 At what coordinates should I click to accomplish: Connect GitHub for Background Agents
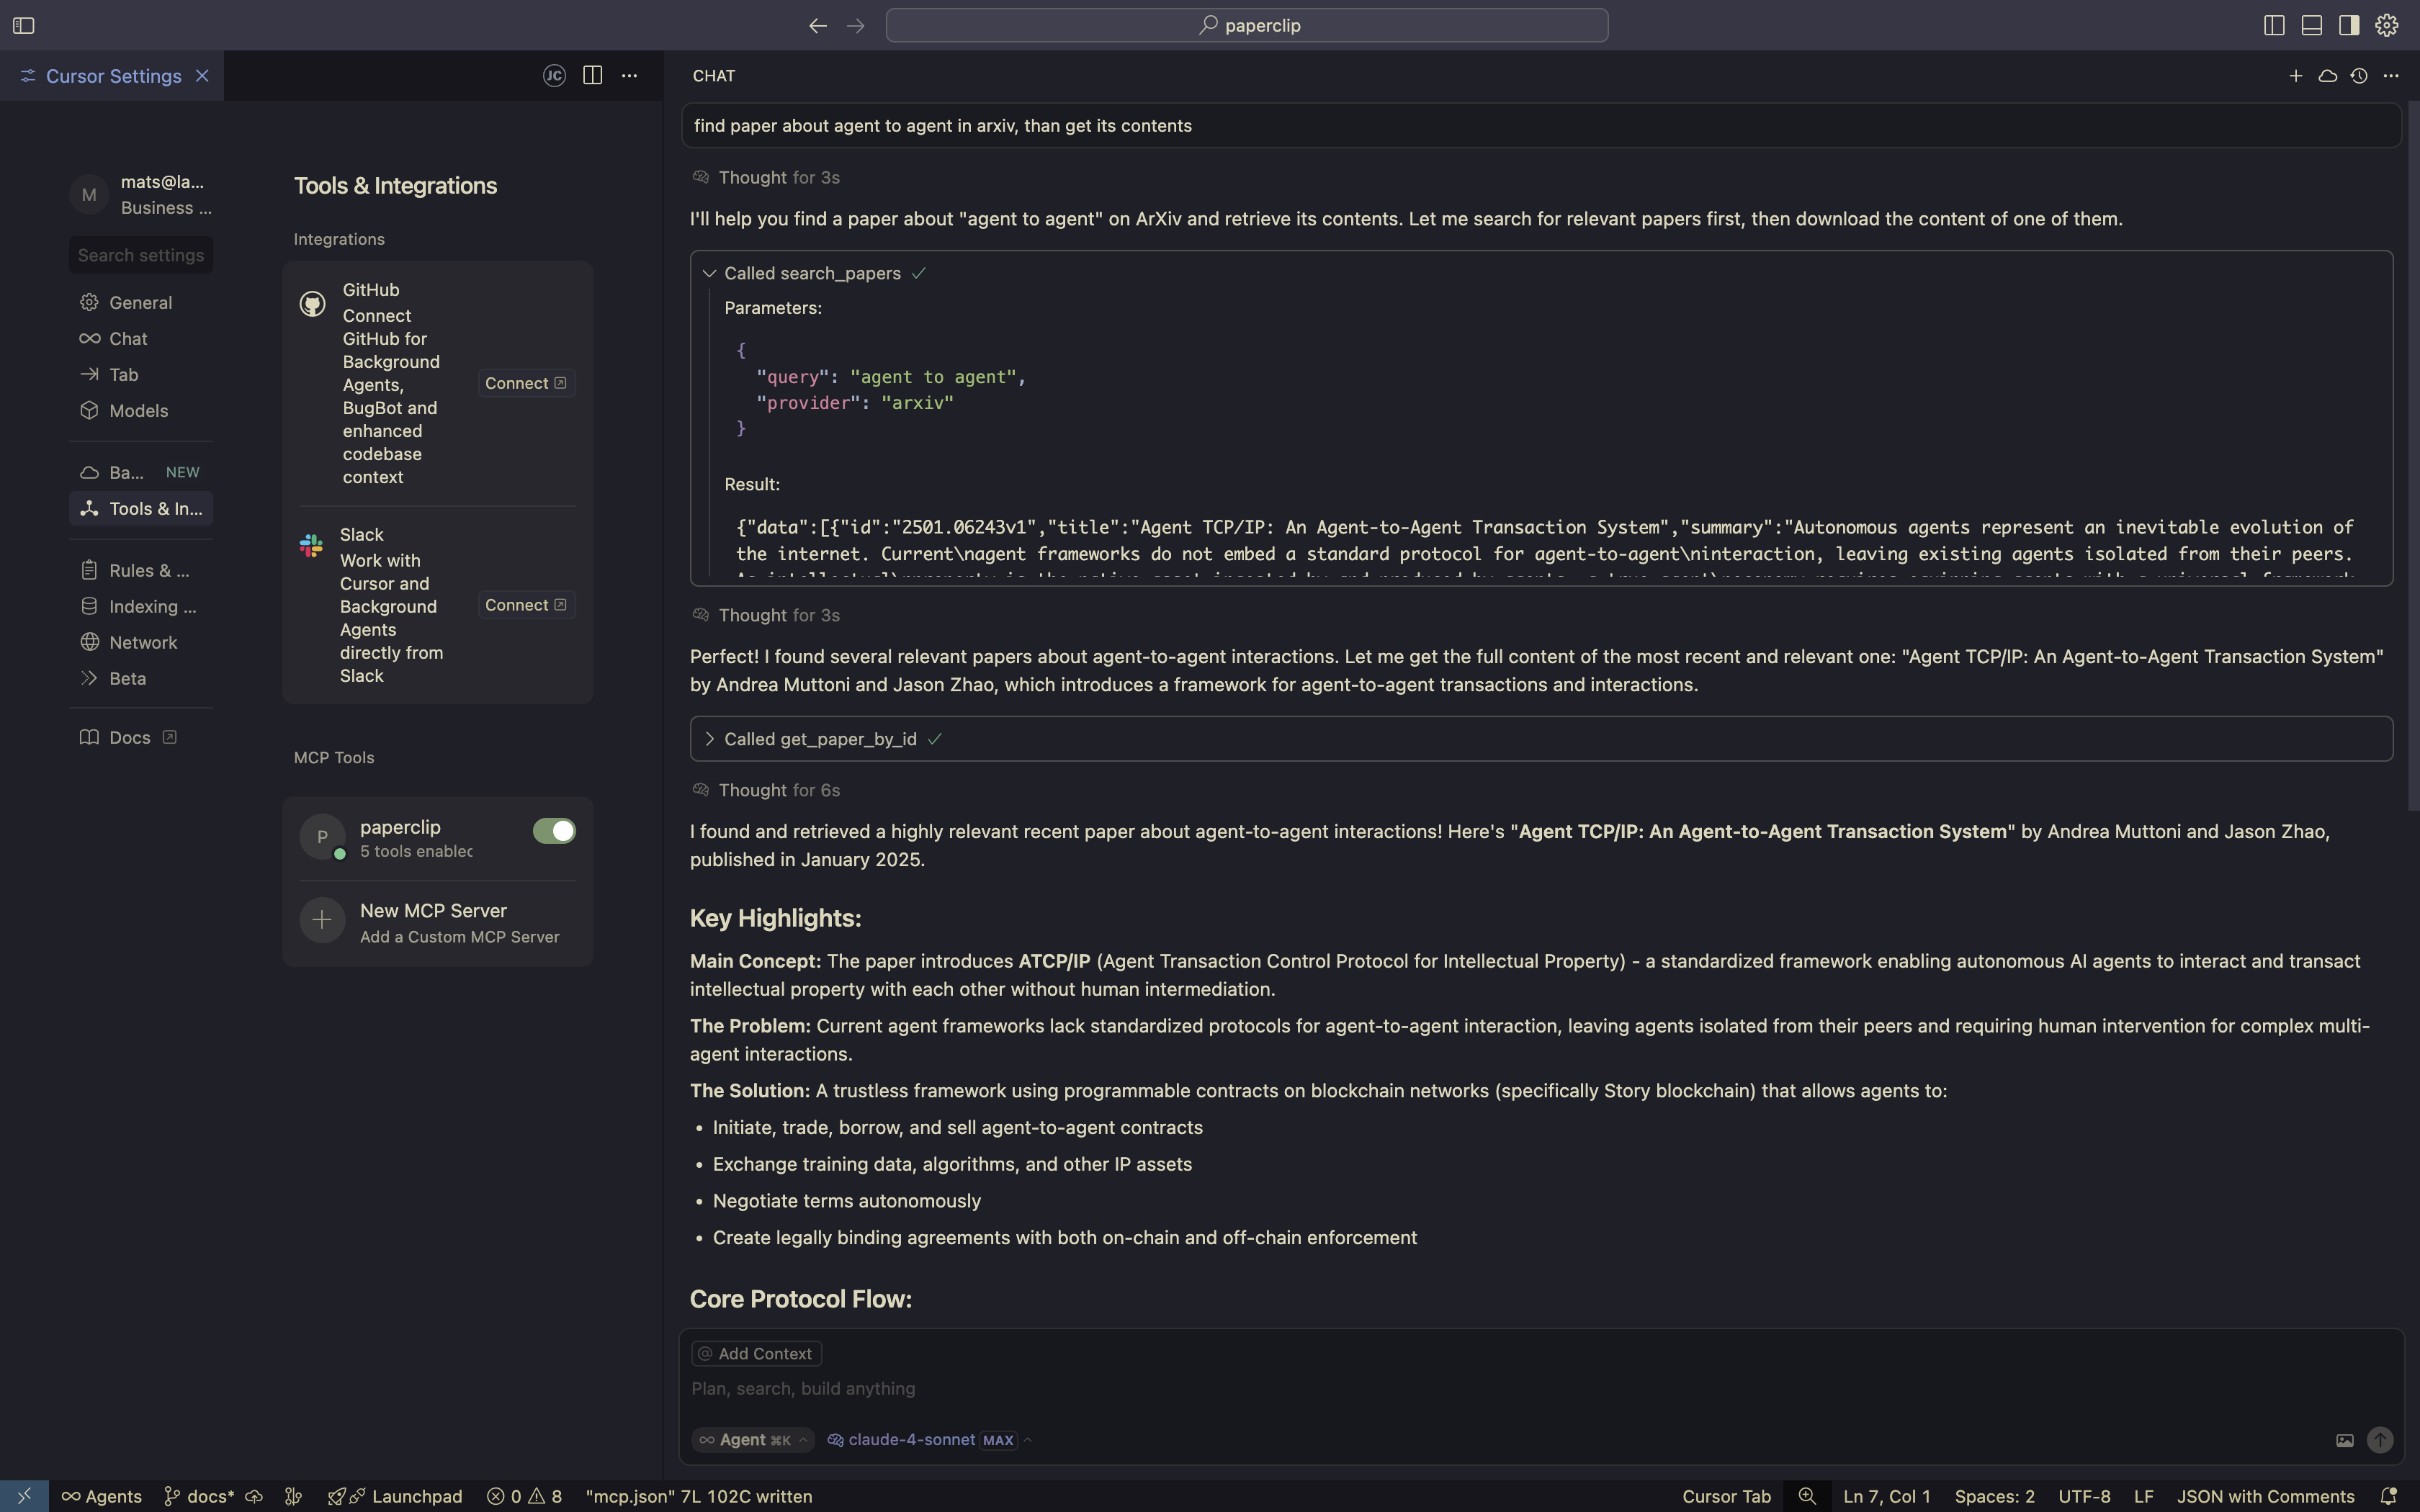[525, 383]
